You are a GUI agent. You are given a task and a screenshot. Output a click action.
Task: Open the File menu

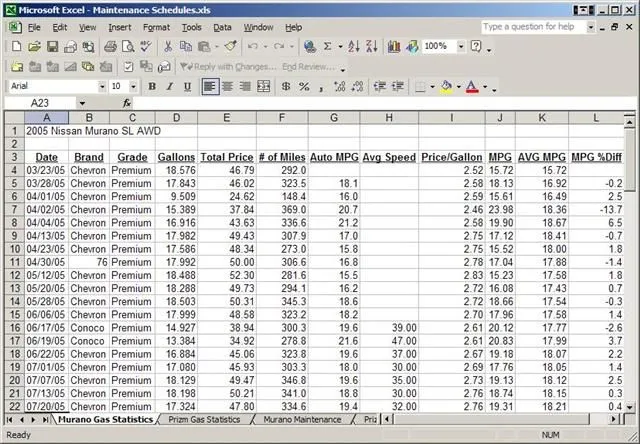tap(34, 27)
